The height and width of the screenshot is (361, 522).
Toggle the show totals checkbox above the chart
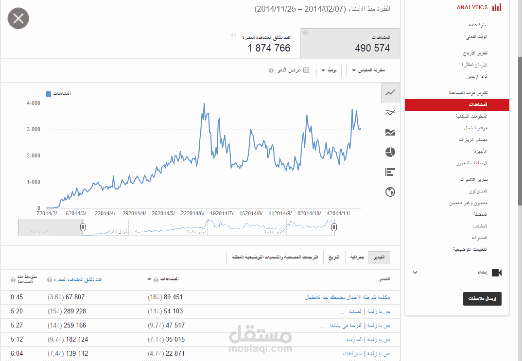pyautogui.click(x=306, y=70)
